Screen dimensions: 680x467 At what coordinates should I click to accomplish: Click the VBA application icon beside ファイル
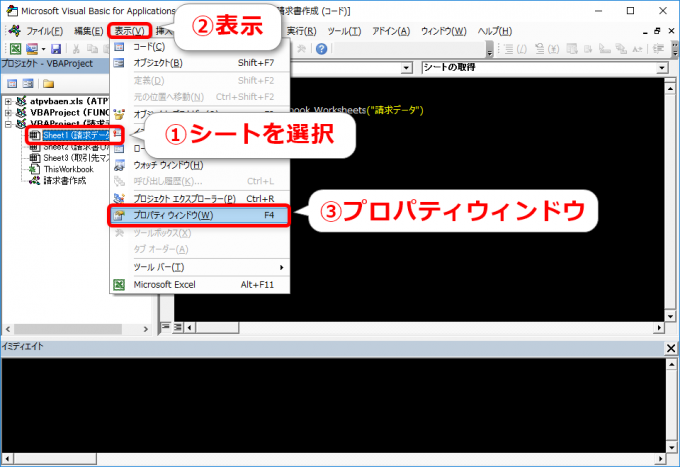pos(14,30)
